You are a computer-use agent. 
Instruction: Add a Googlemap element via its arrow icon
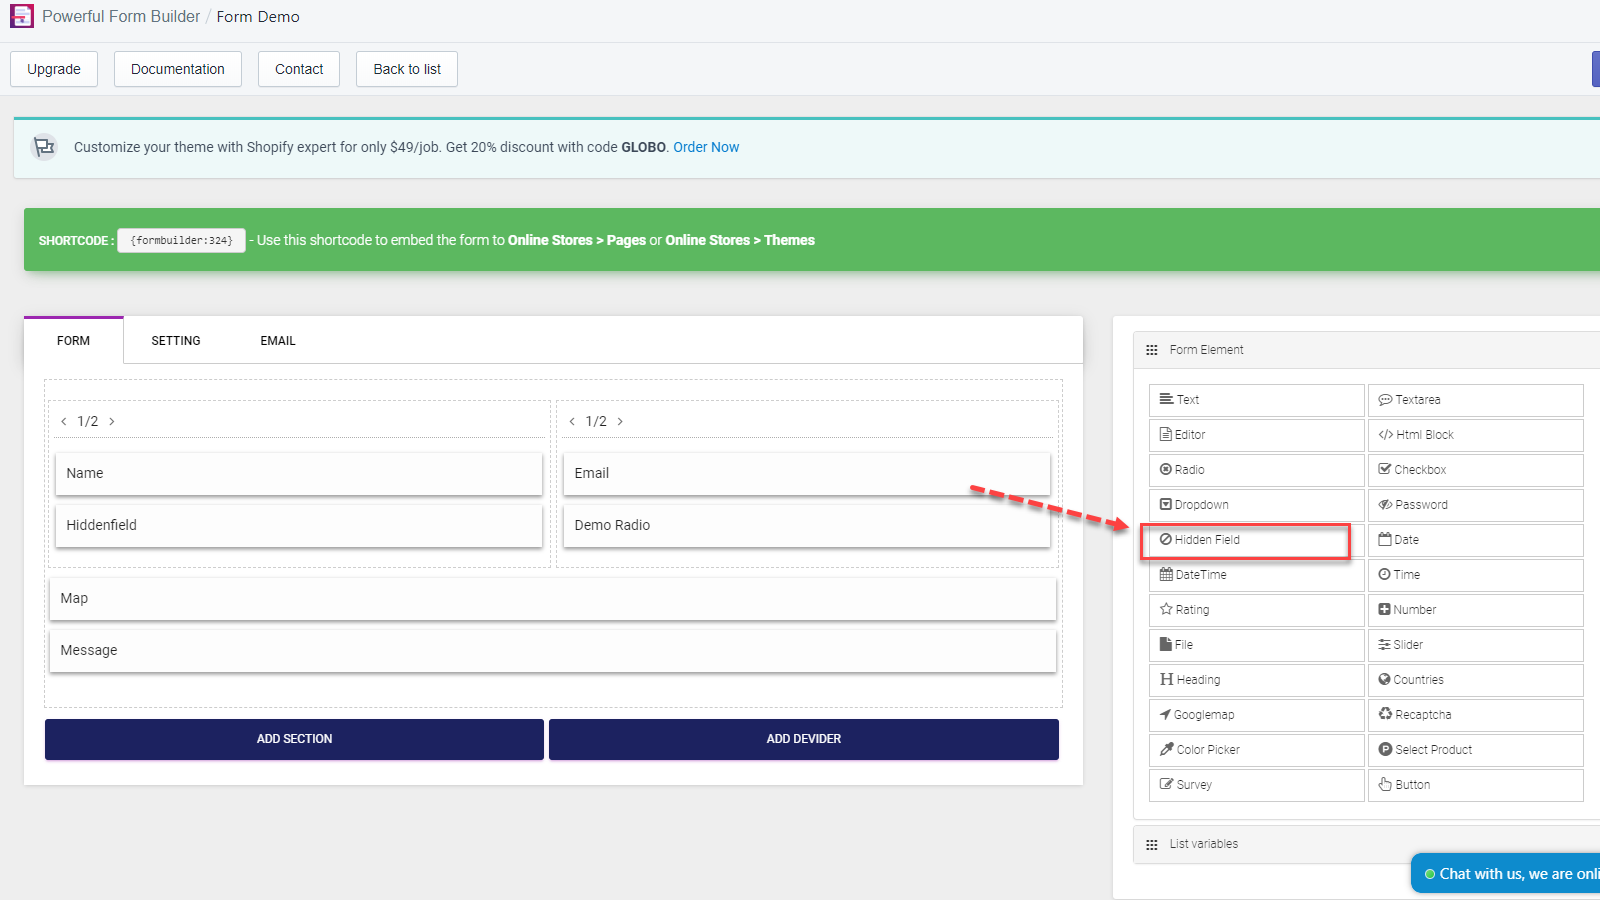pyautogui.click(x=1165, y=715)
